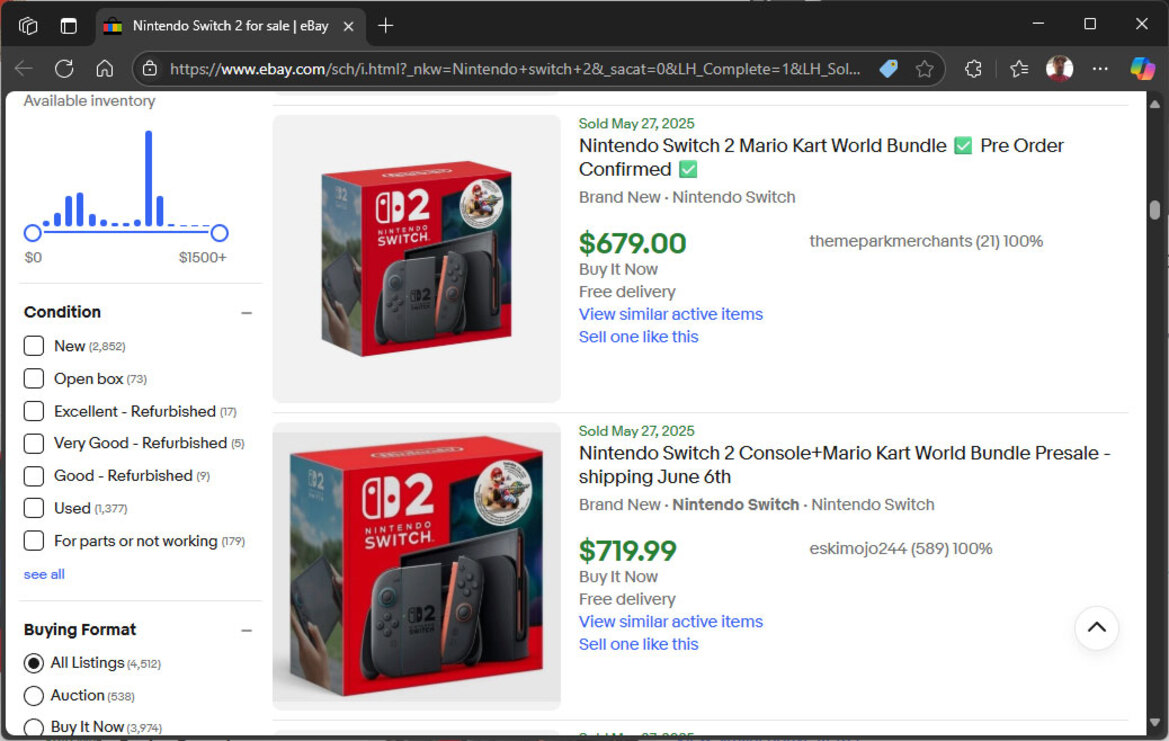This screenshot has height=741, width=1169.
Task: Switch to Nintendo Switch 2 eBay tab
Action: [230, 26]
